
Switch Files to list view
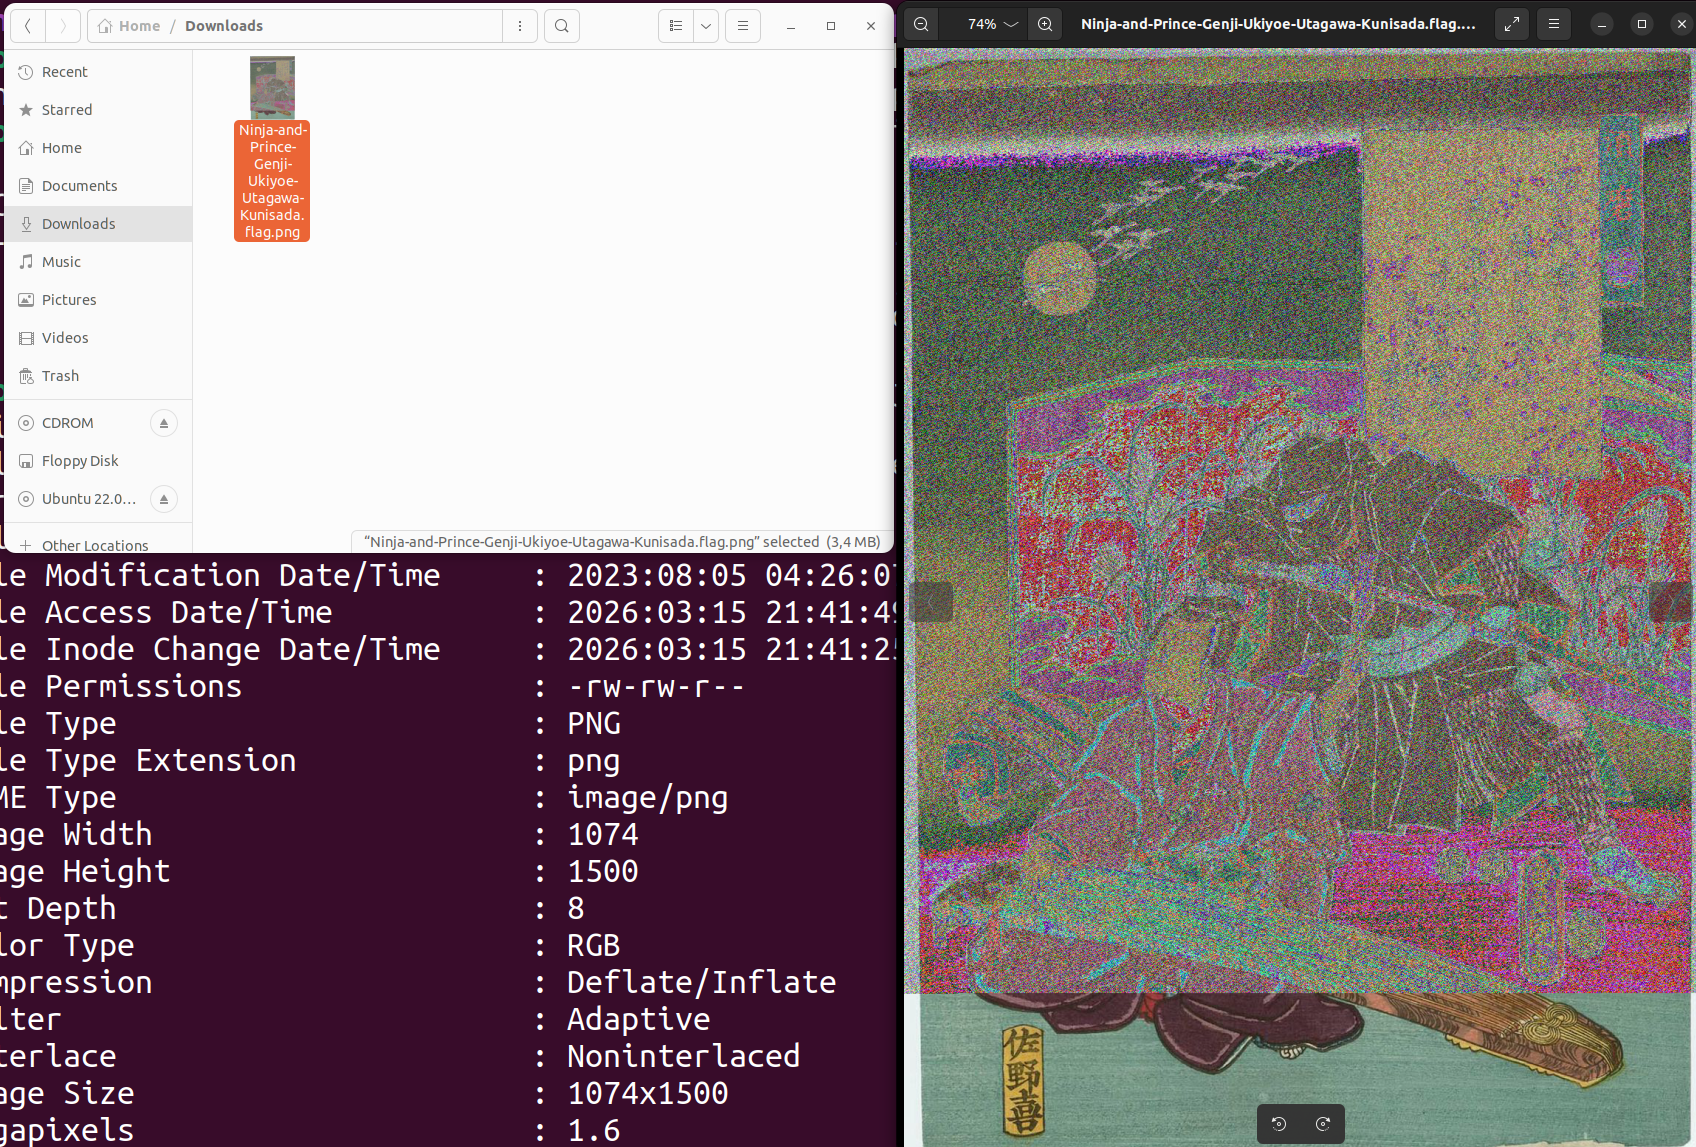click(676, 26)
